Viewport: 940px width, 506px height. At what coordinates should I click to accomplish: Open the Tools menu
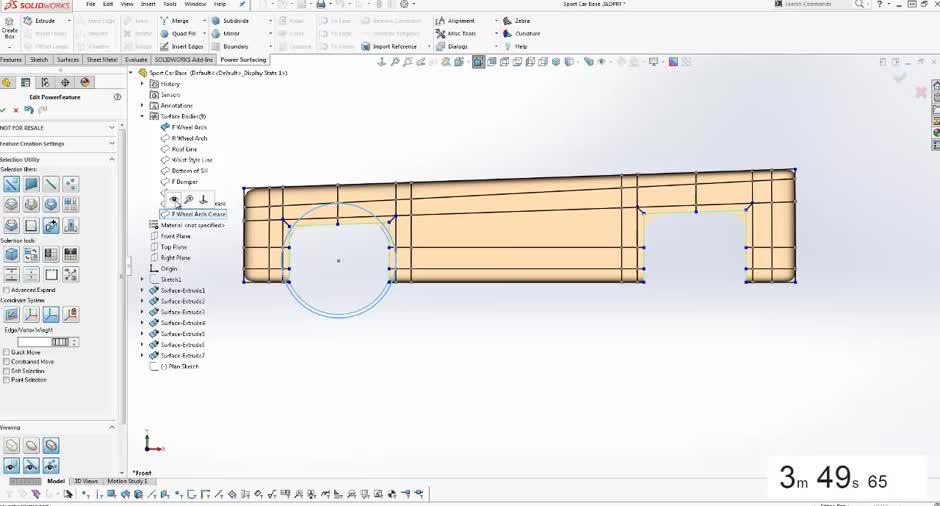pos(170,4)
